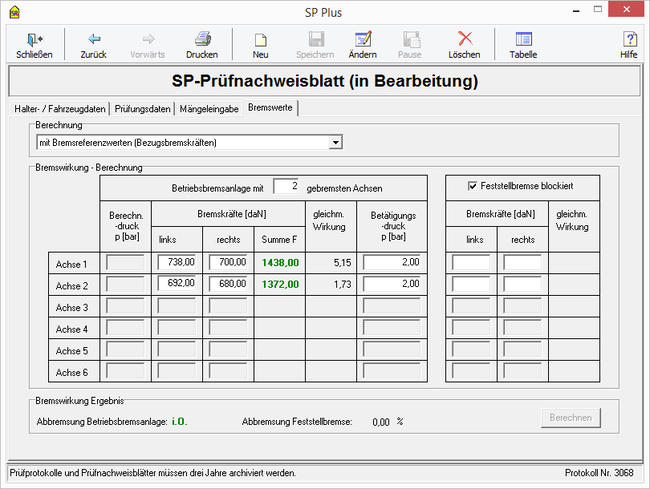Toggle Feststellbremse blockiert checkbox
650x489 pixels.
point(472,186)
